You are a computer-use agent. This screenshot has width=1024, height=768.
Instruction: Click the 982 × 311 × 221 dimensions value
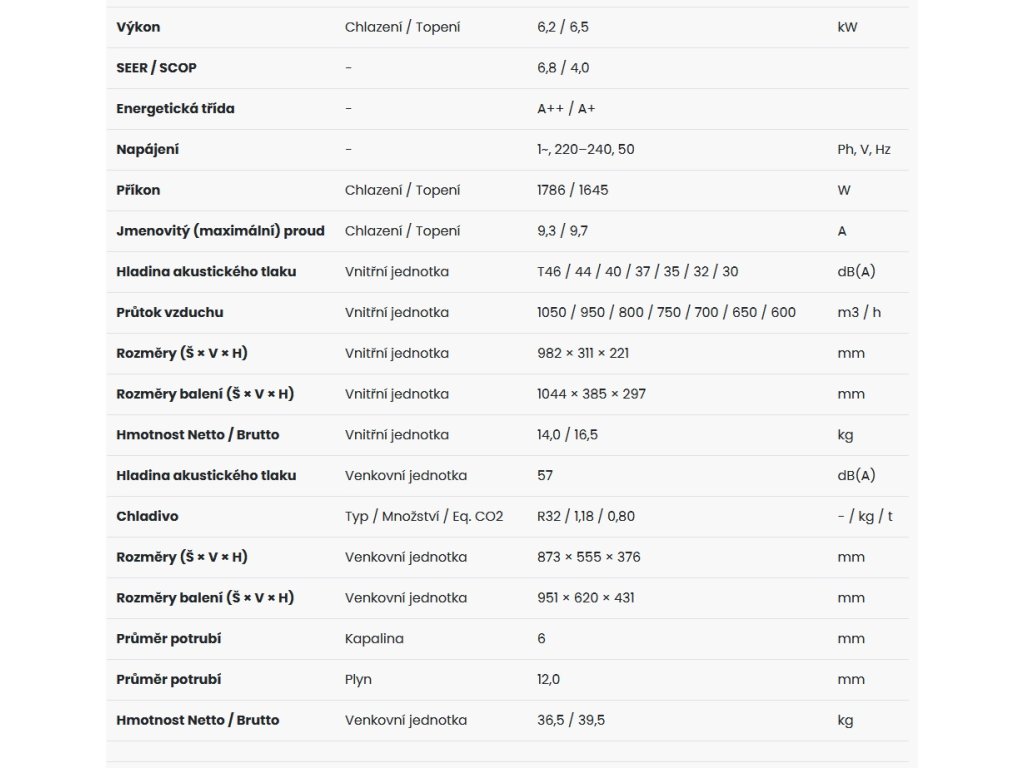(583, 353)
